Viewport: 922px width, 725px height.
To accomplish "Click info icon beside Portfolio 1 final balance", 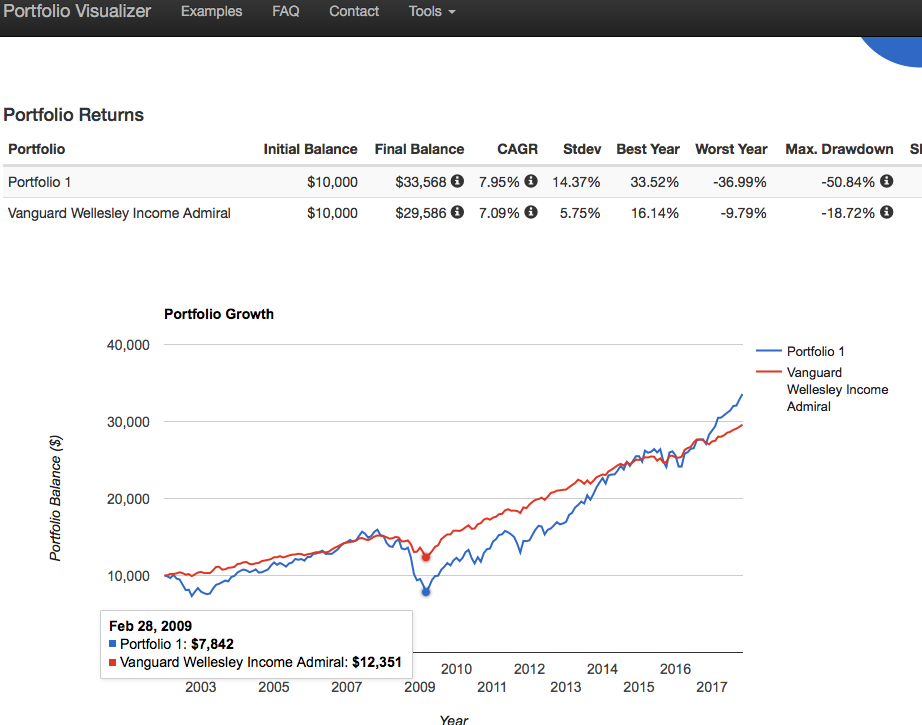I will click(x=457, y=182).
